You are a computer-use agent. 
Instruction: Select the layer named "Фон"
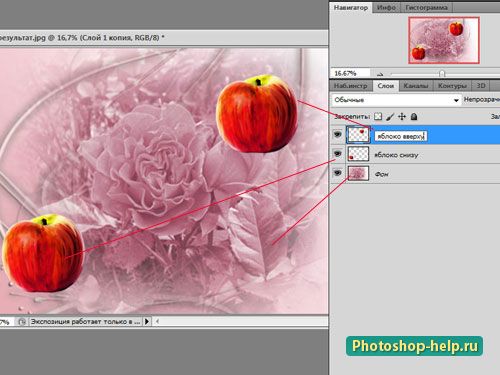(381, 174)
